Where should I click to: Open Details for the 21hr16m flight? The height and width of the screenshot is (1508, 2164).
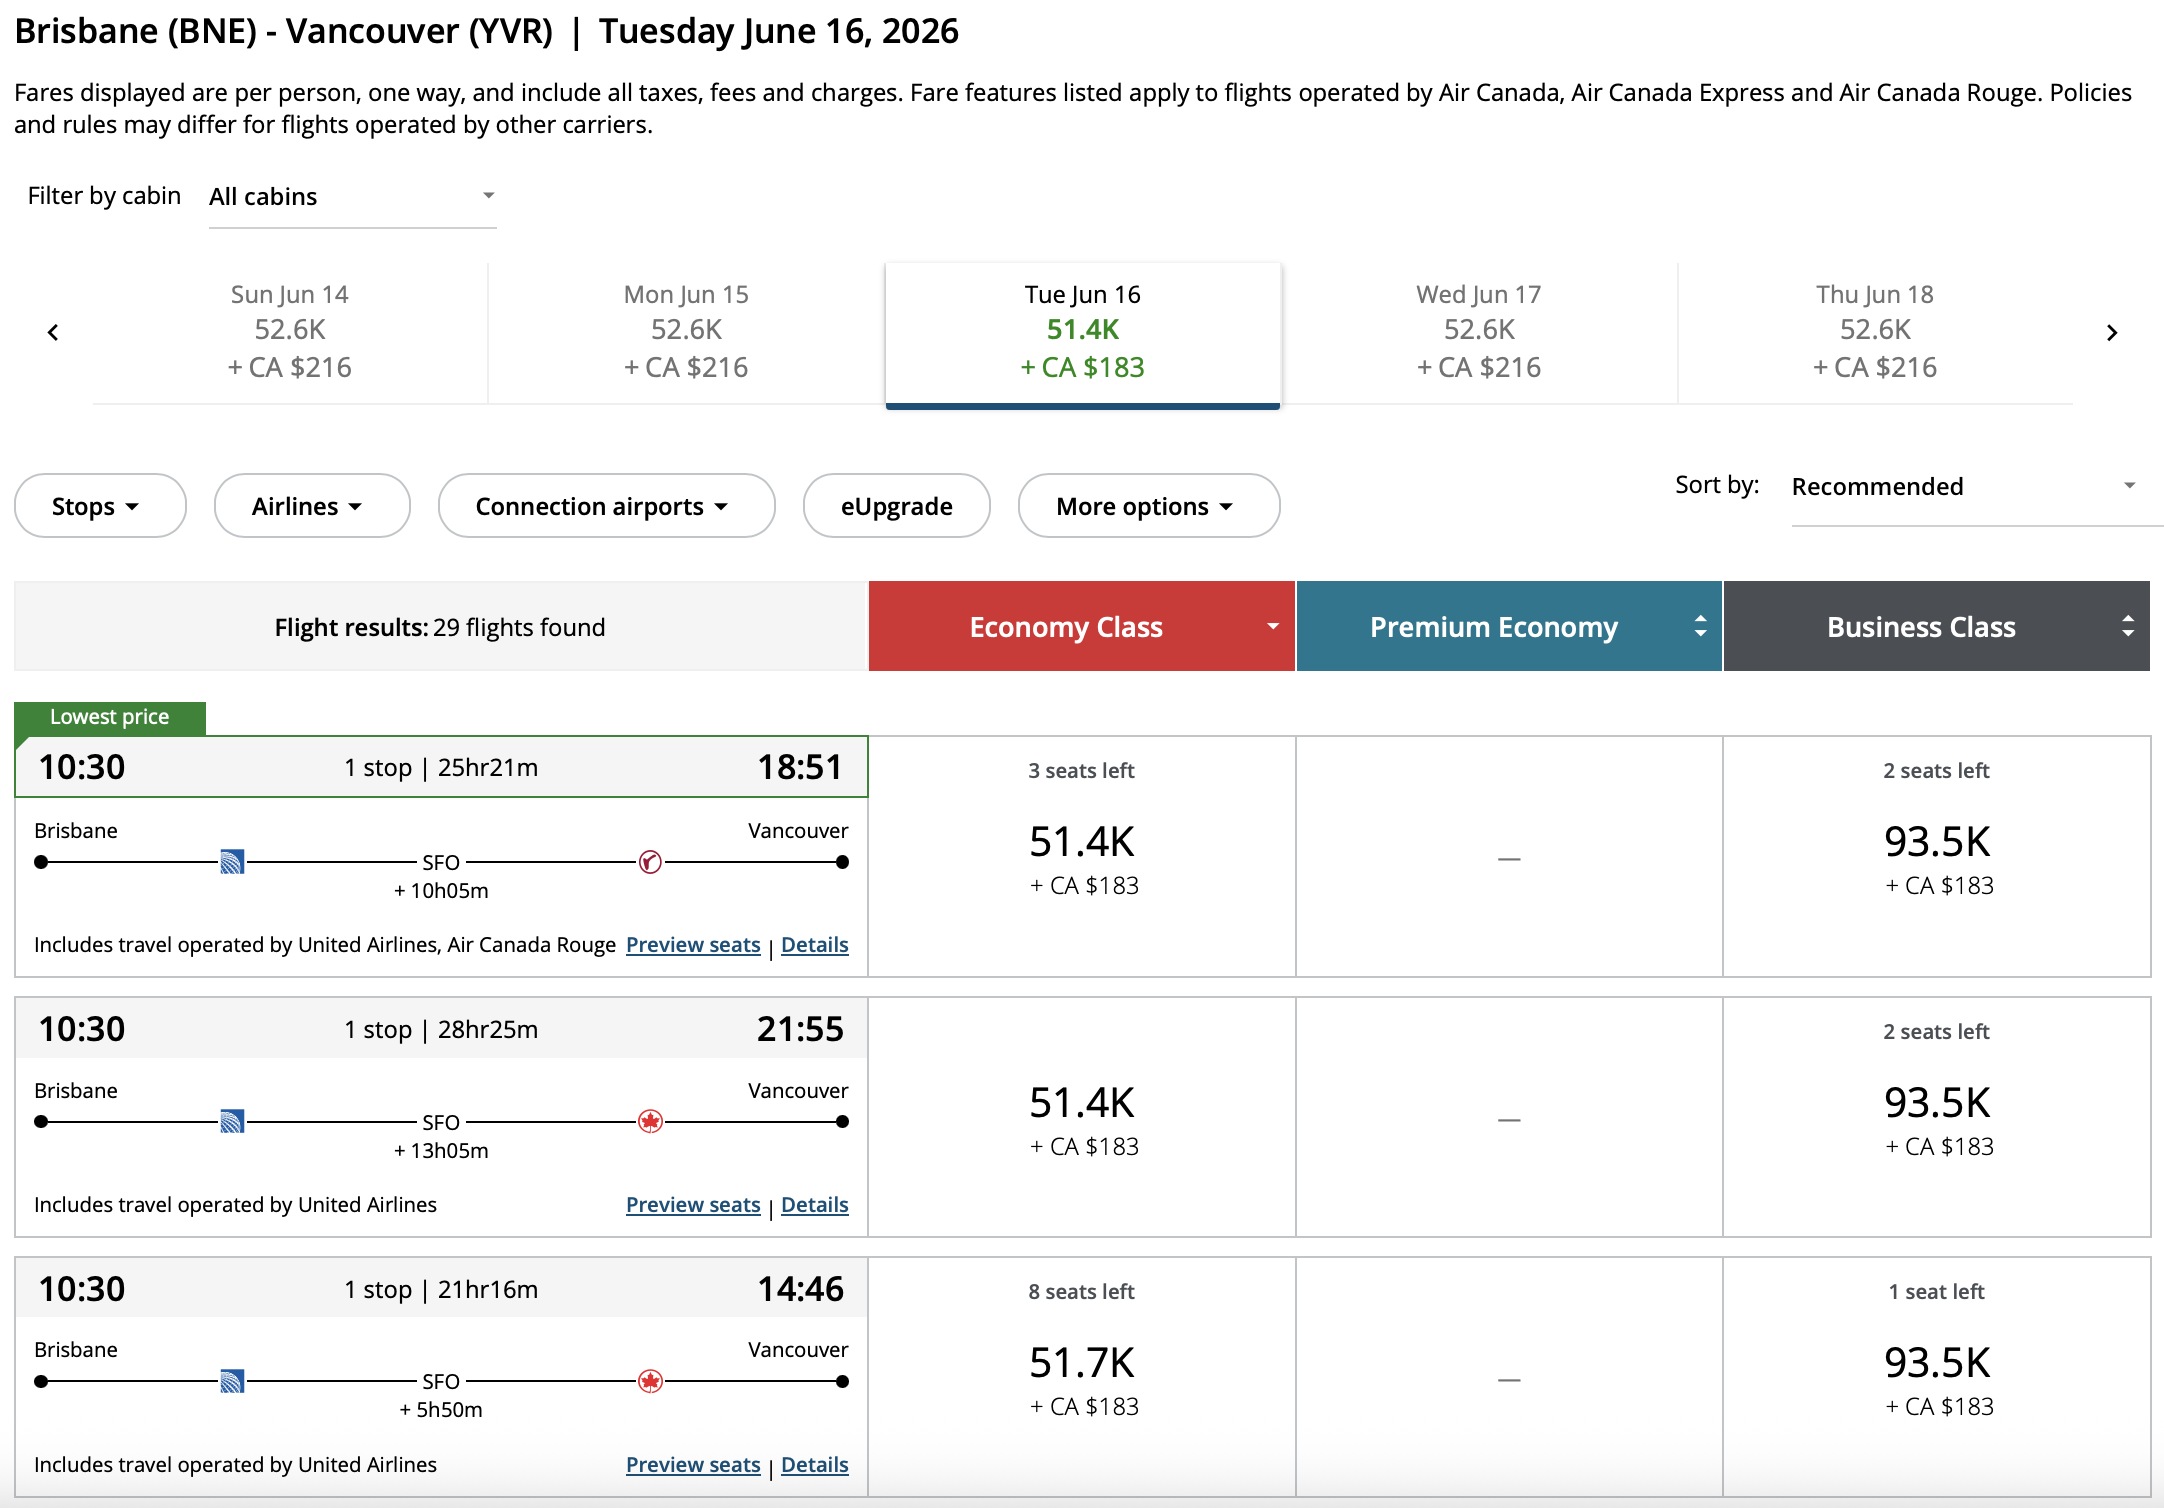point(815,1465)
